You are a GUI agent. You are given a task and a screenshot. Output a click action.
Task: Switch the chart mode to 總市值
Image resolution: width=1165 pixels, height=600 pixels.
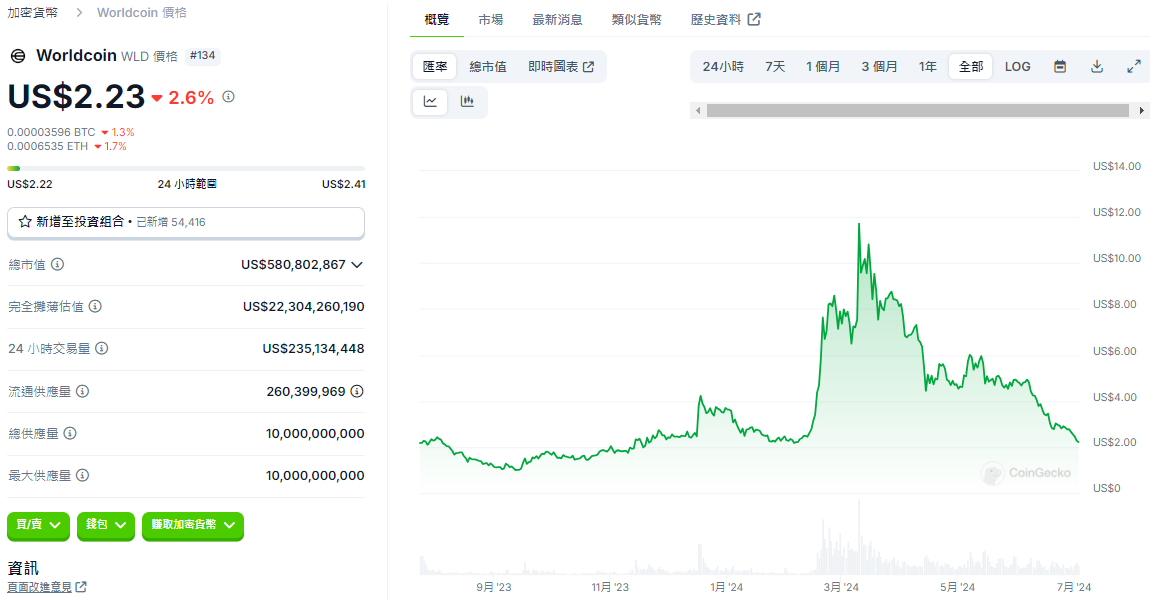(x=488, y=66)
